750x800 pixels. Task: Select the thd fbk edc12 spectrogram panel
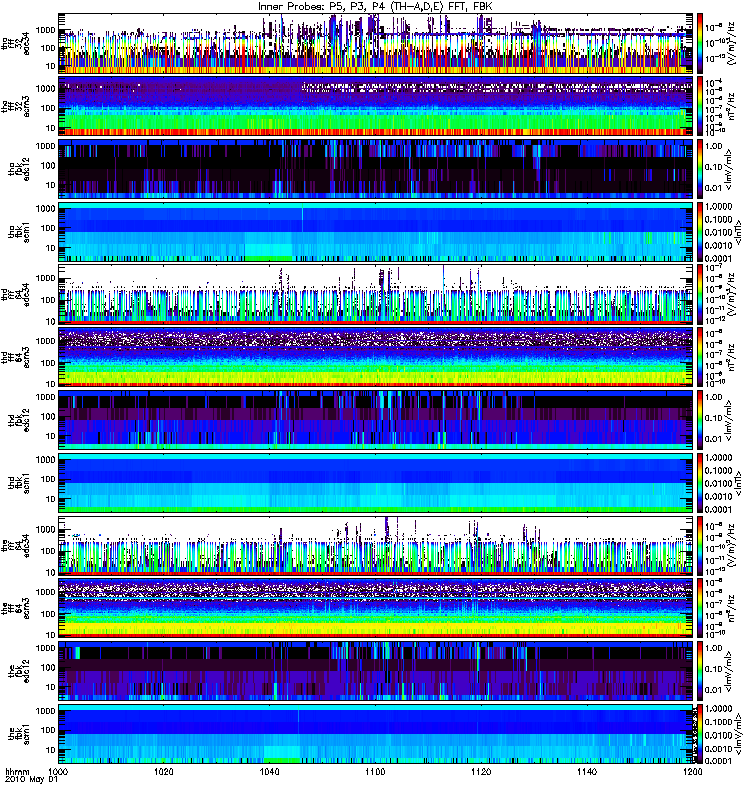376,420
